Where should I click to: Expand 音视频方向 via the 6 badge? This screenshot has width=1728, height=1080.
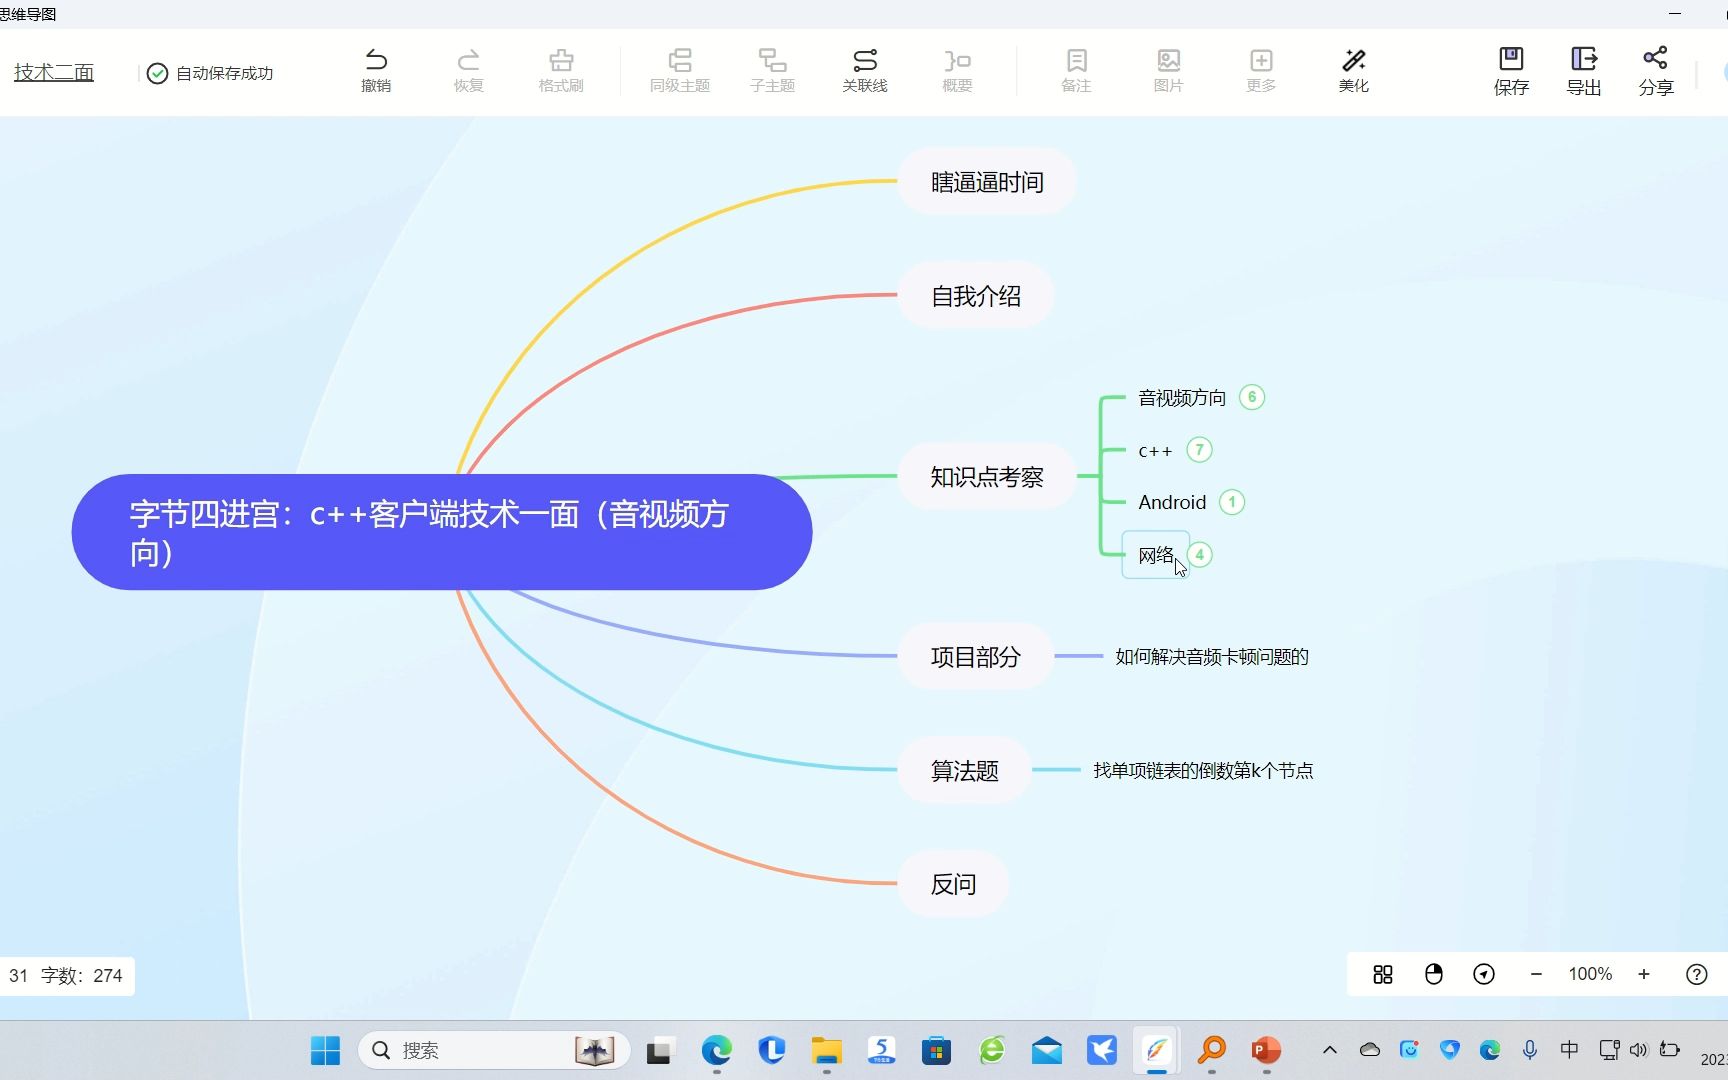click(1252, 397)
